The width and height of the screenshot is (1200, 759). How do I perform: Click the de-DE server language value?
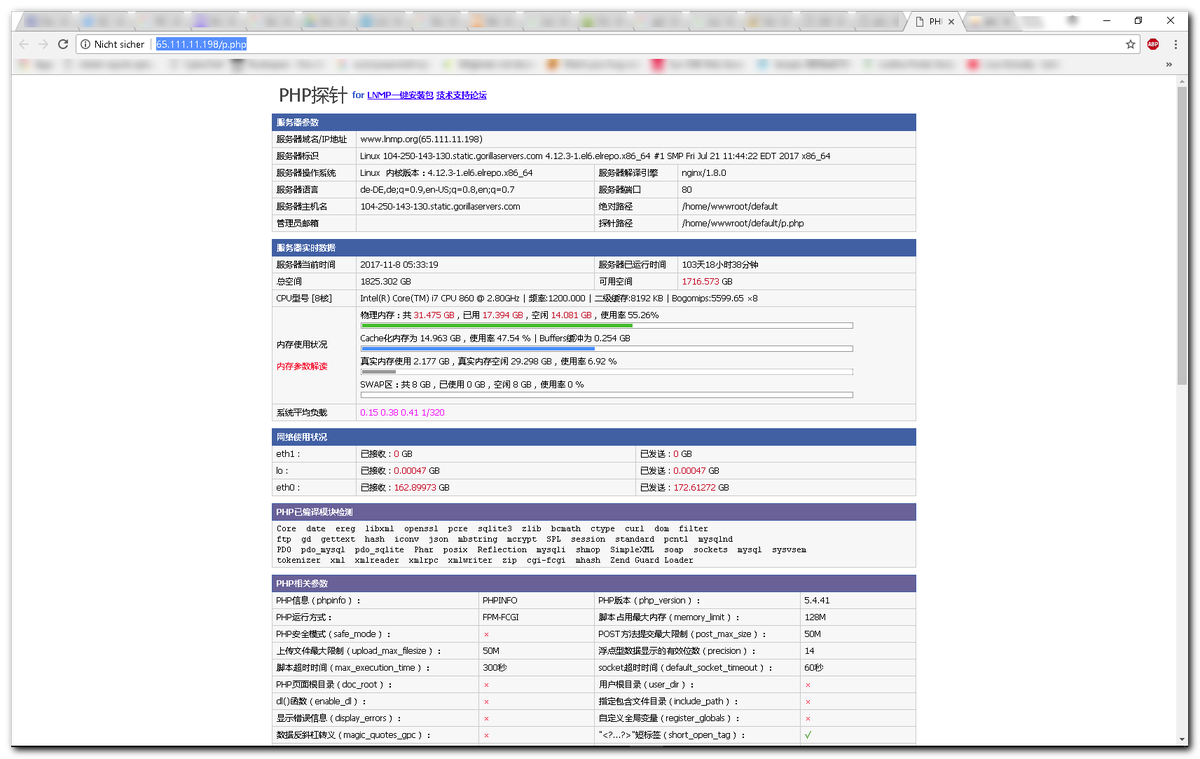click(x=438, y=189)
